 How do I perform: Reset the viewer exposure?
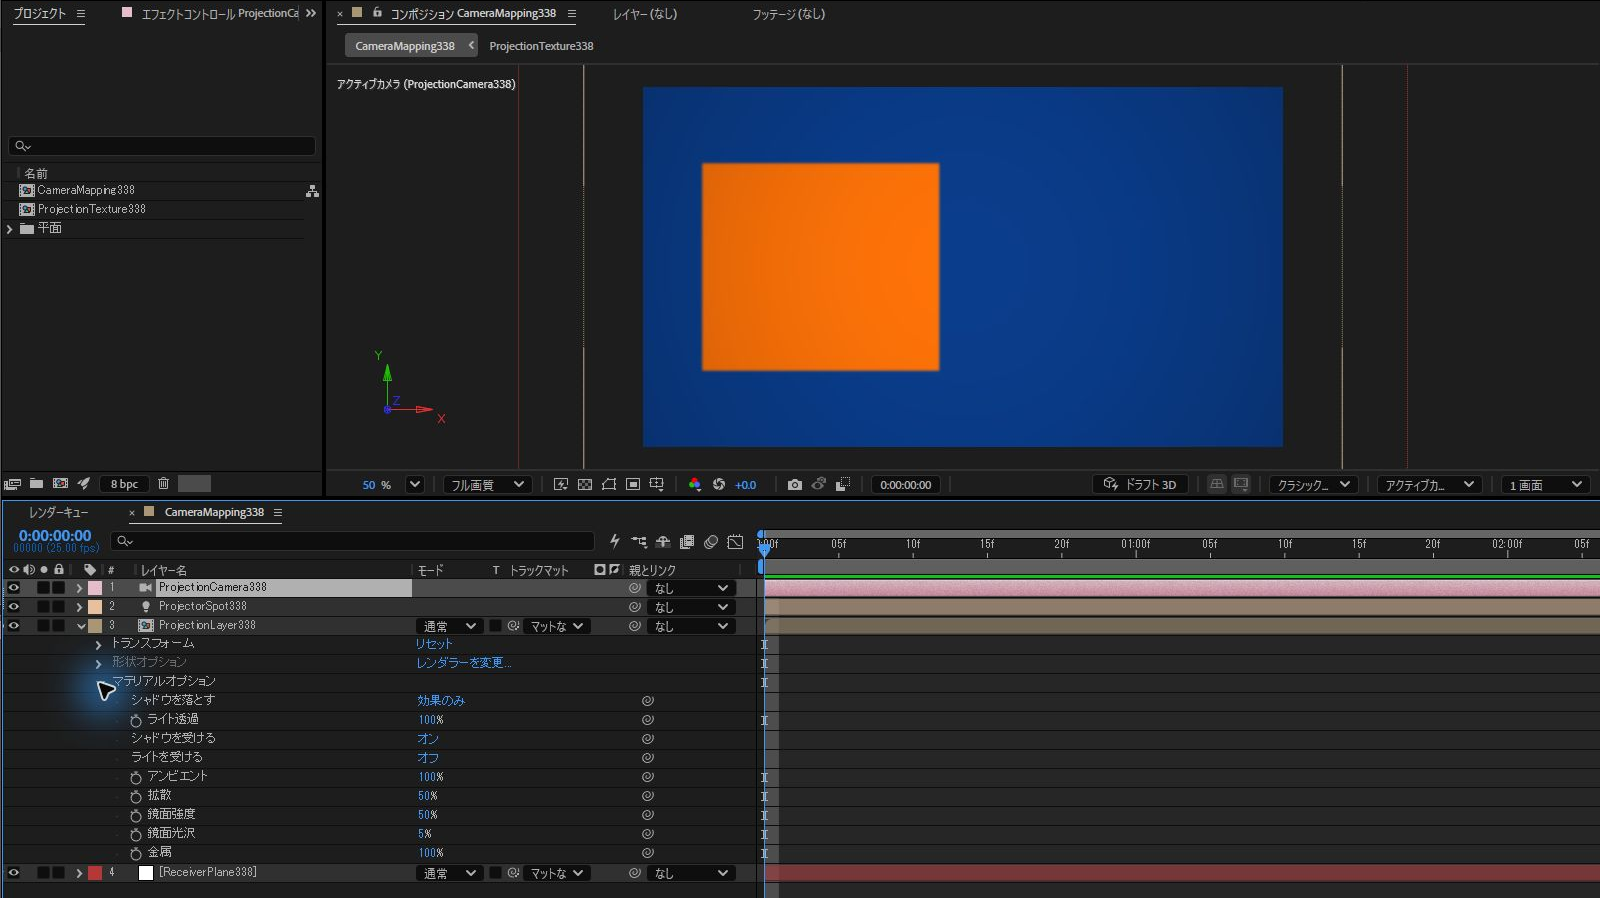719,485
